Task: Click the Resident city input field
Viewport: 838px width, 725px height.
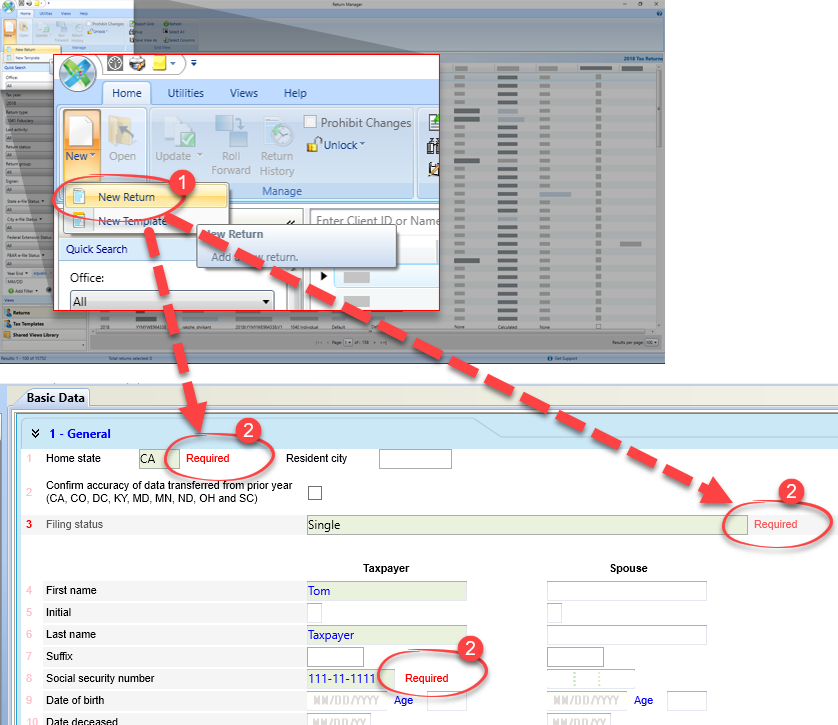Action: [415, 459]
